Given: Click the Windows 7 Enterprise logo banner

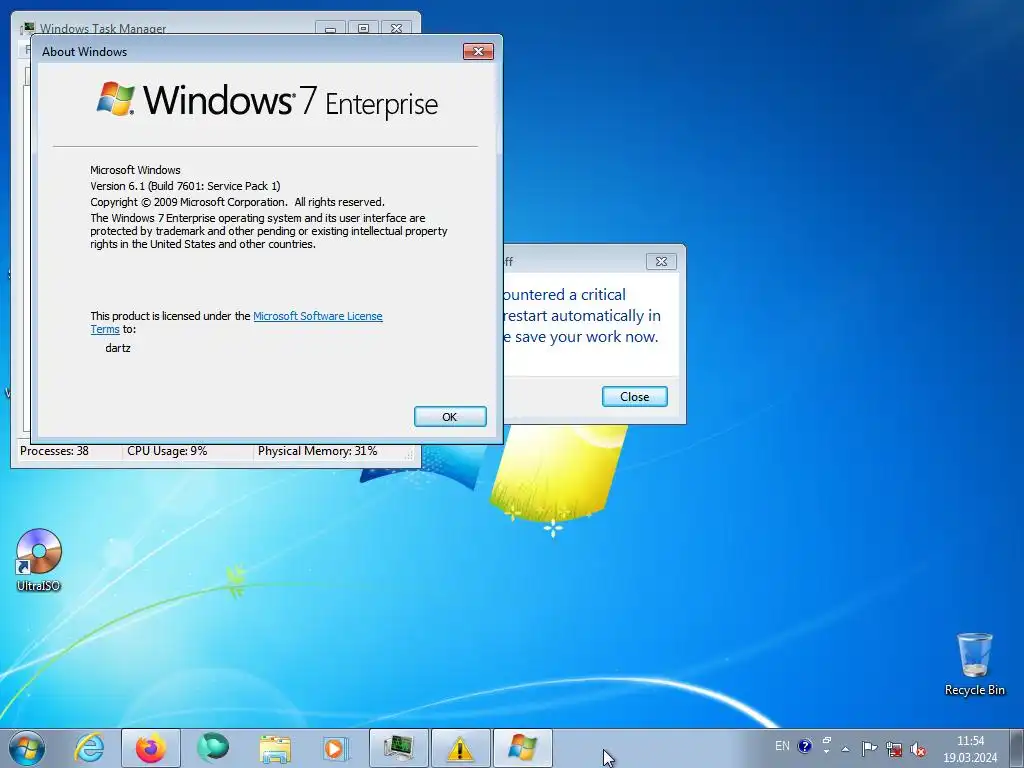Looking at the screenshot, I should pos(267,101).
